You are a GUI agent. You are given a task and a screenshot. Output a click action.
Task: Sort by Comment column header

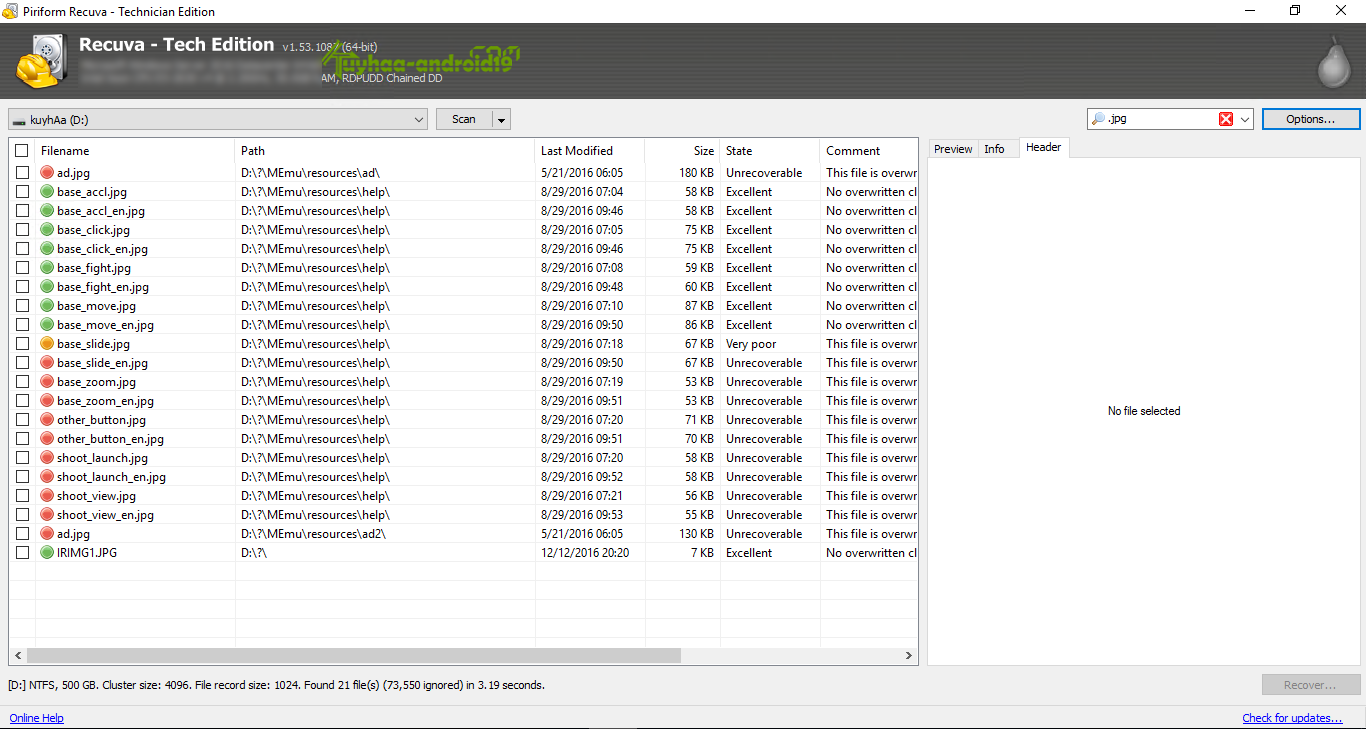coord(868,151)
